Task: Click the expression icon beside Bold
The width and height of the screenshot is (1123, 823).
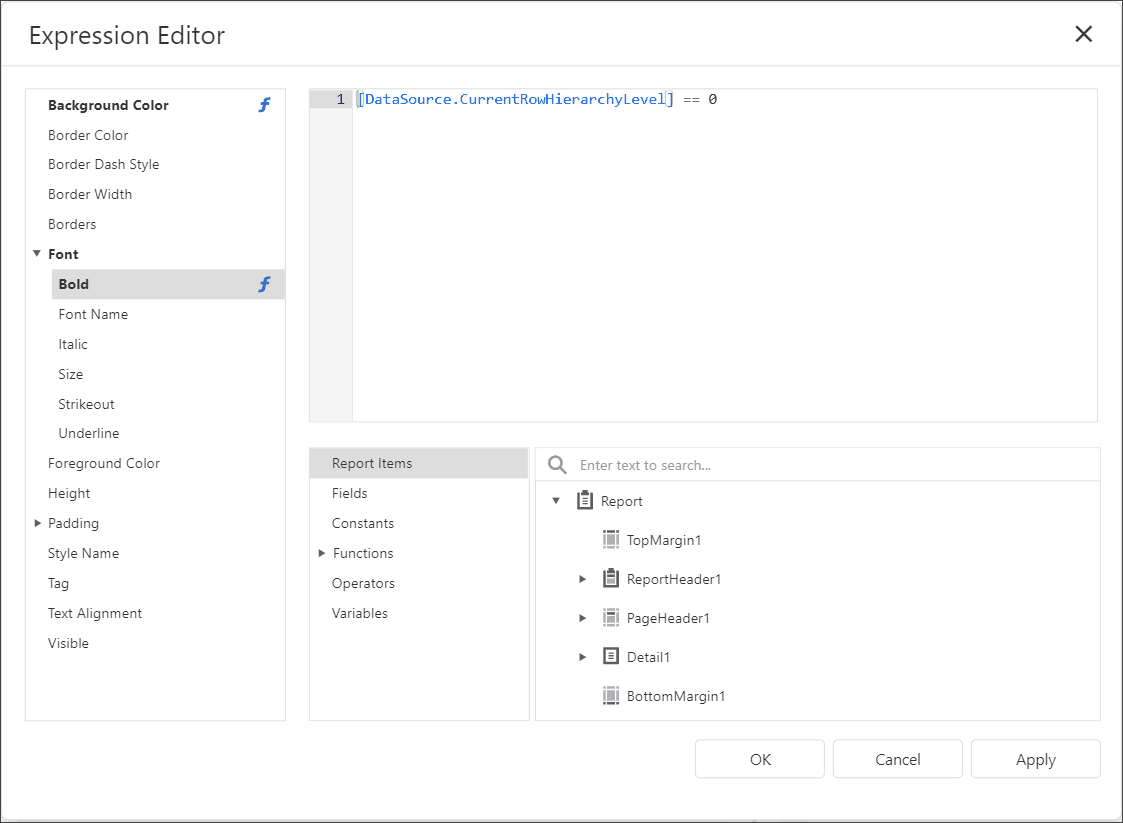Action: click(264, 284)
